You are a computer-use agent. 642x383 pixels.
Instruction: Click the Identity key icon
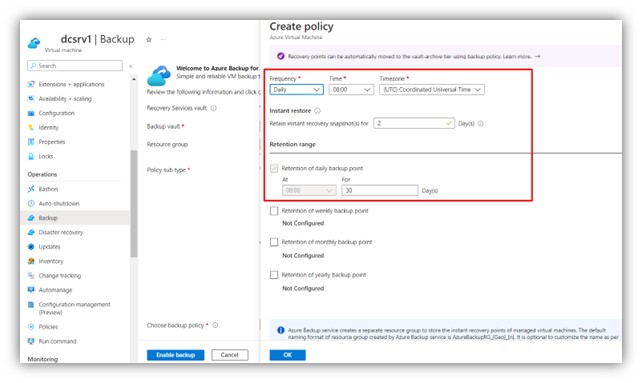click(x=31, y=127)
